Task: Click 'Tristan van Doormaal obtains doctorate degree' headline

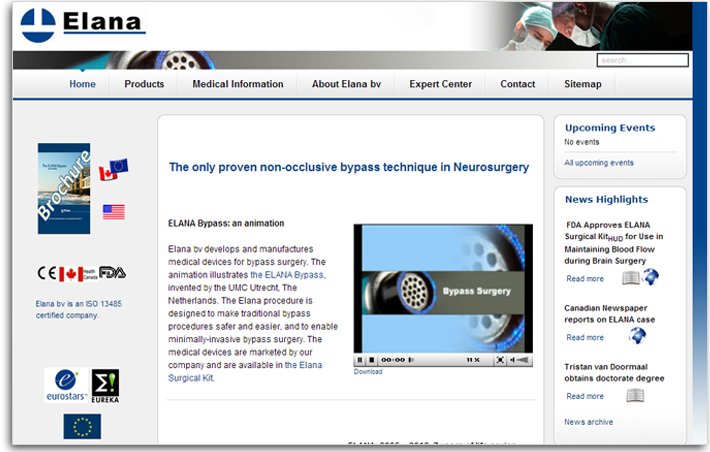Action: coord(614,373)
